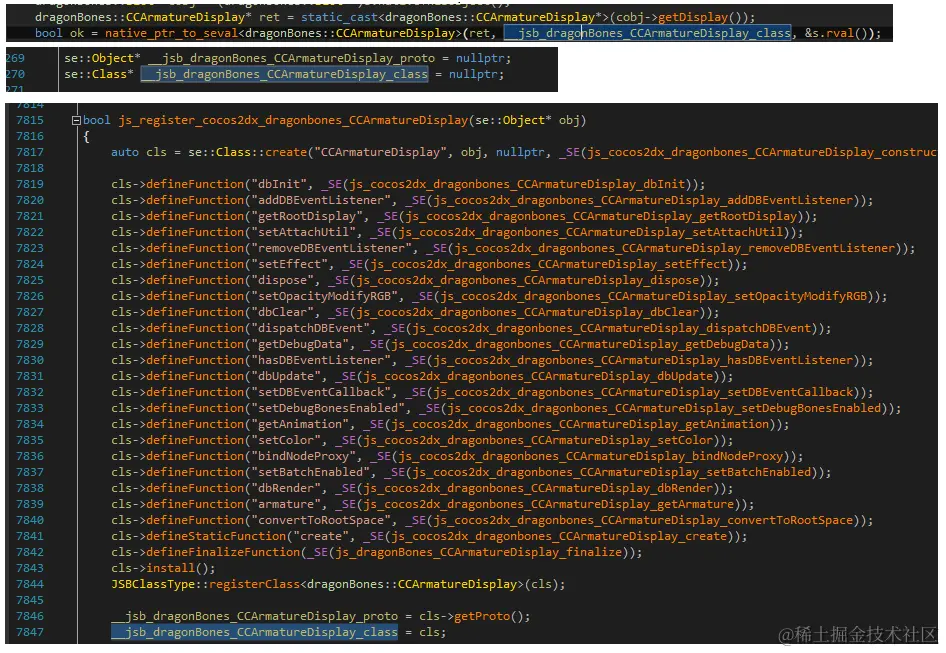Click "getAnimation" string literal
The height and width of the screenshot is (653, 946).
[300, 424]
